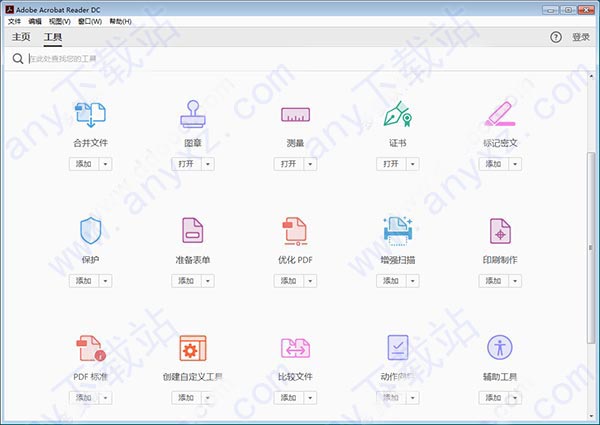Expand the dropdown arrow under 合并文件
The width and height of the screenshot is (600, 425).
click(x=105, y=164)
